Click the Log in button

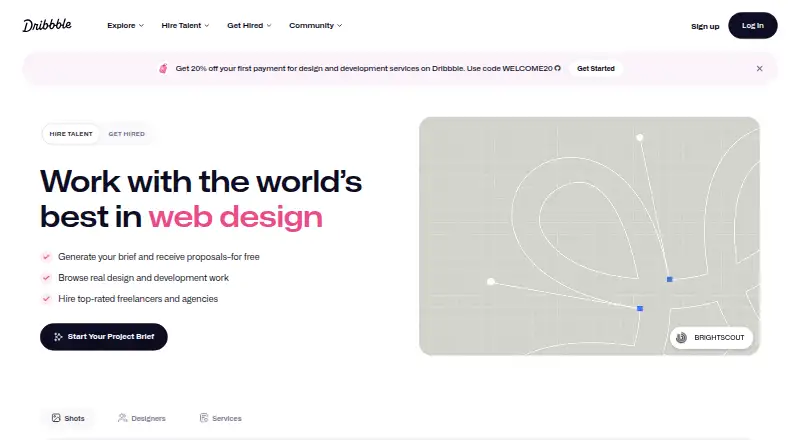(753, 26)
